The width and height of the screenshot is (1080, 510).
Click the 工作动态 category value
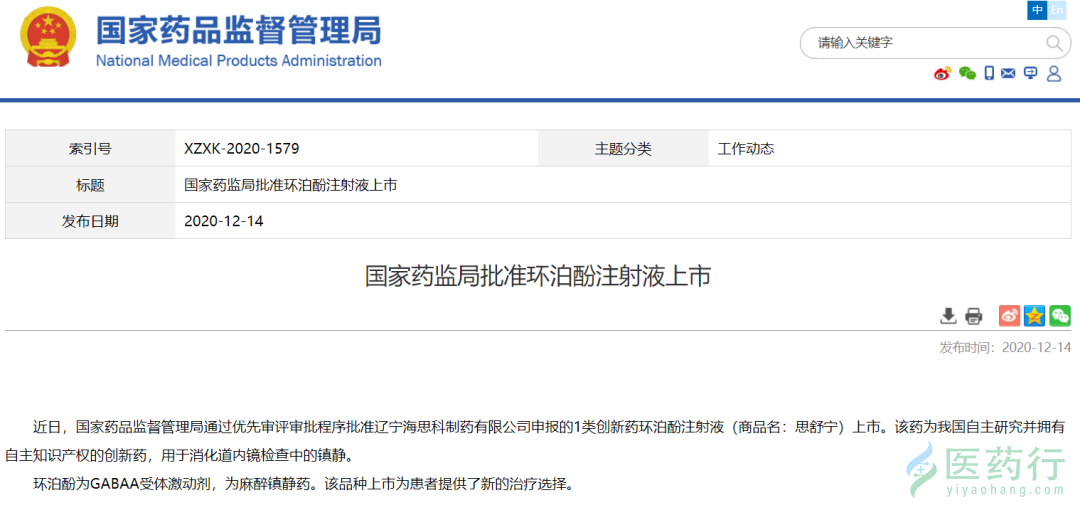[x=746, y=148]
